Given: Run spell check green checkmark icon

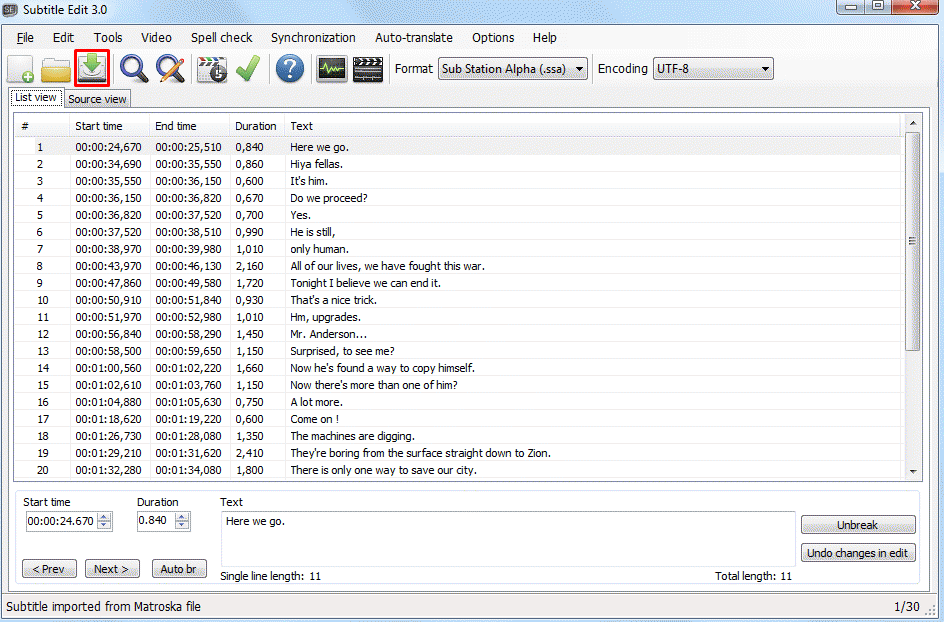Looking at the screenshot, I should tap(247, 68).
